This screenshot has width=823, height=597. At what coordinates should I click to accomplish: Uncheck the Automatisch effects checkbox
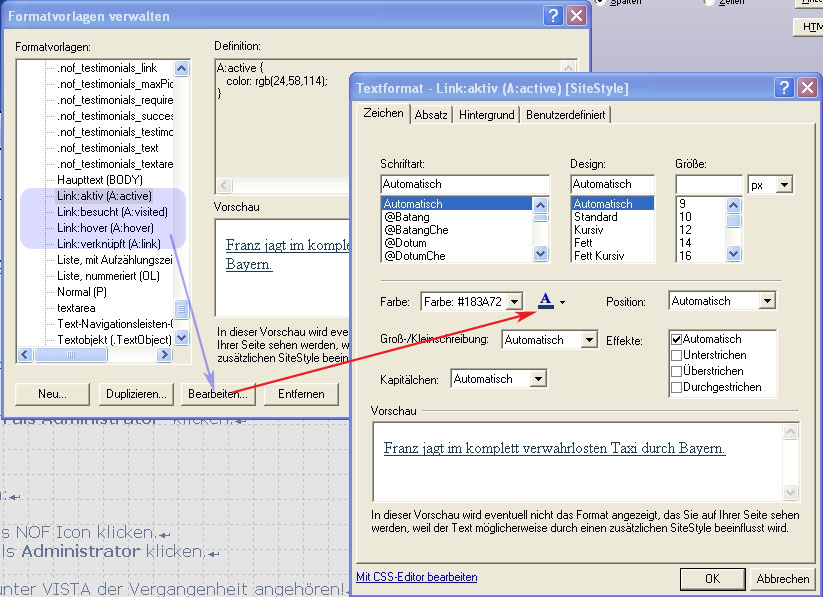[x=677, y=339]
